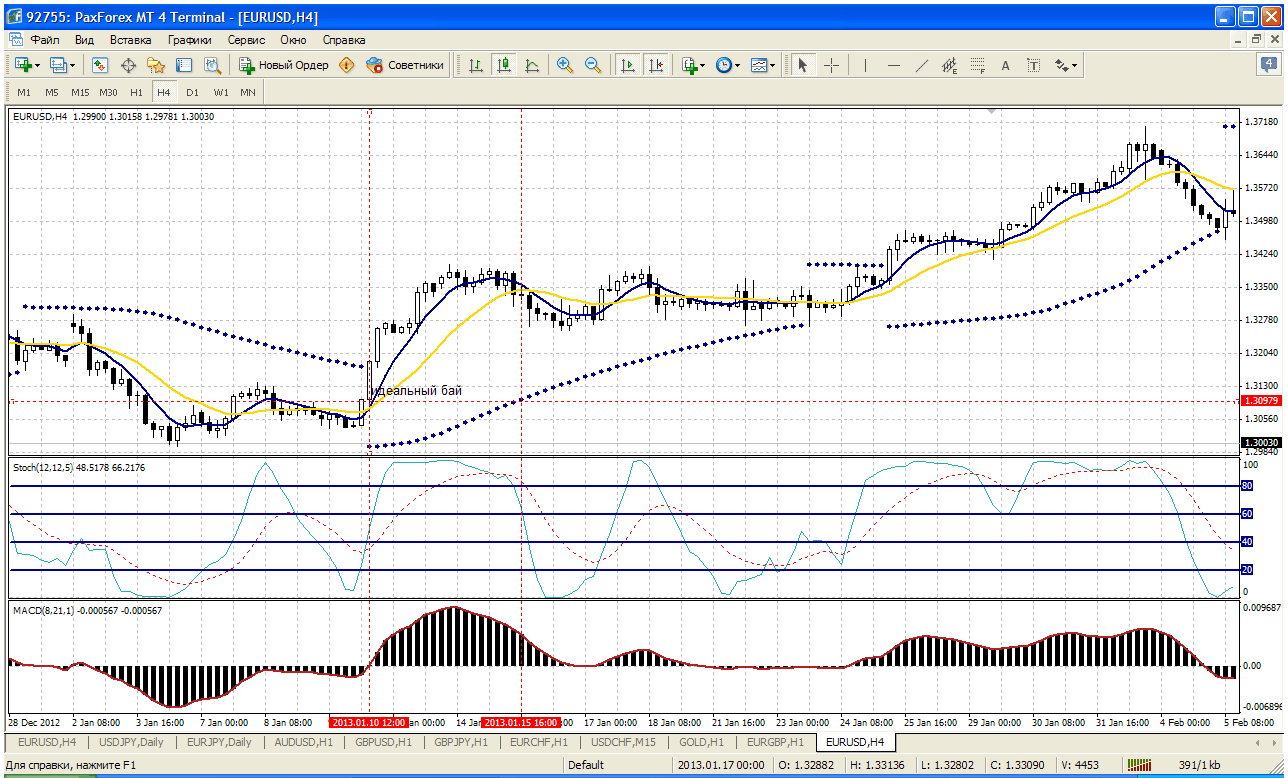
Task: Open the Сервис menu
Action: [x=246, y=40]
